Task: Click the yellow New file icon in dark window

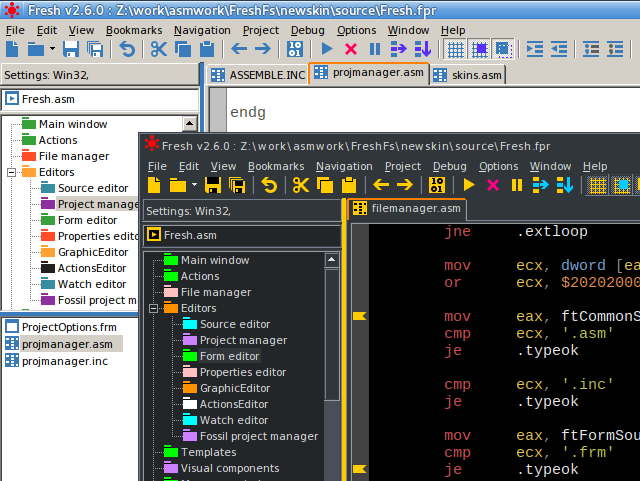Action: [x=154, y=185]
